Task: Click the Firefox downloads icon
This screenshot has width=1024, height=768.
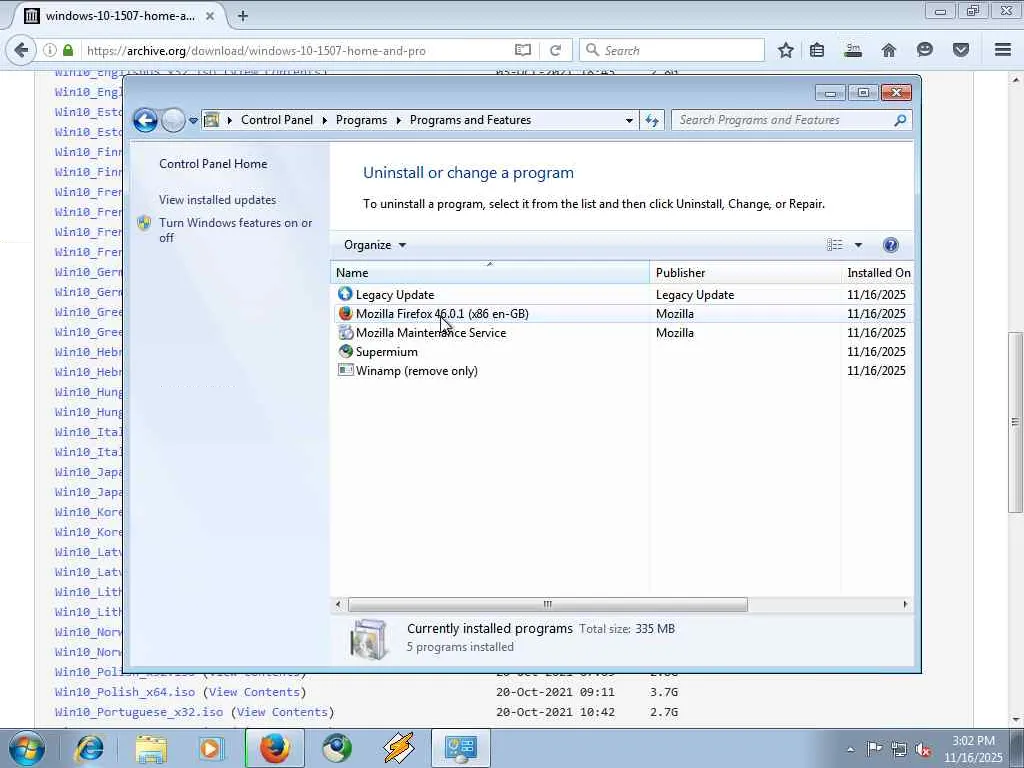Action: pos(853,50)
